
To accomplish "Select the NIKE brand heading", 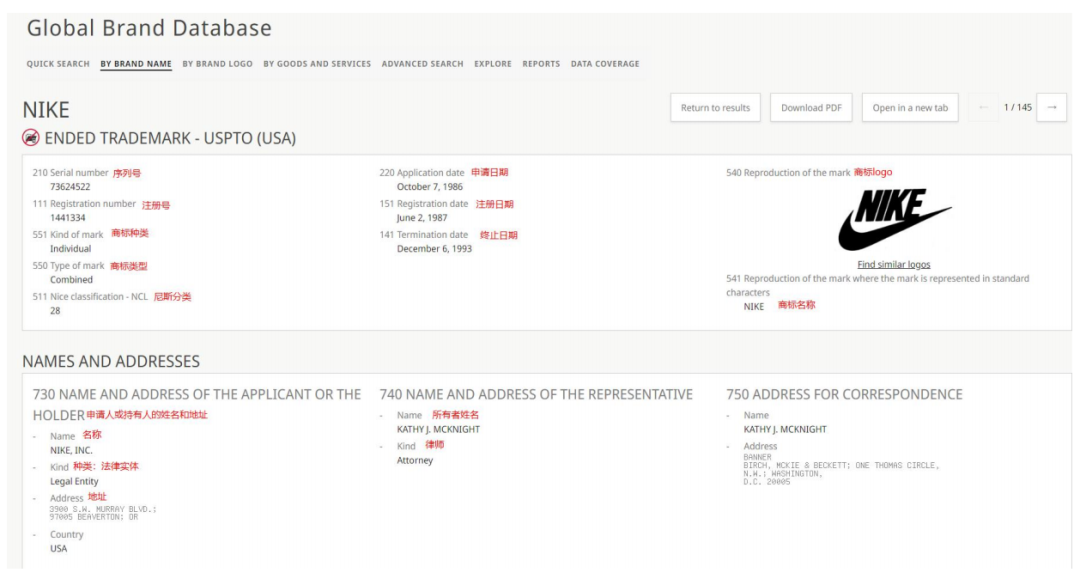I will click(x=46, y=110).
